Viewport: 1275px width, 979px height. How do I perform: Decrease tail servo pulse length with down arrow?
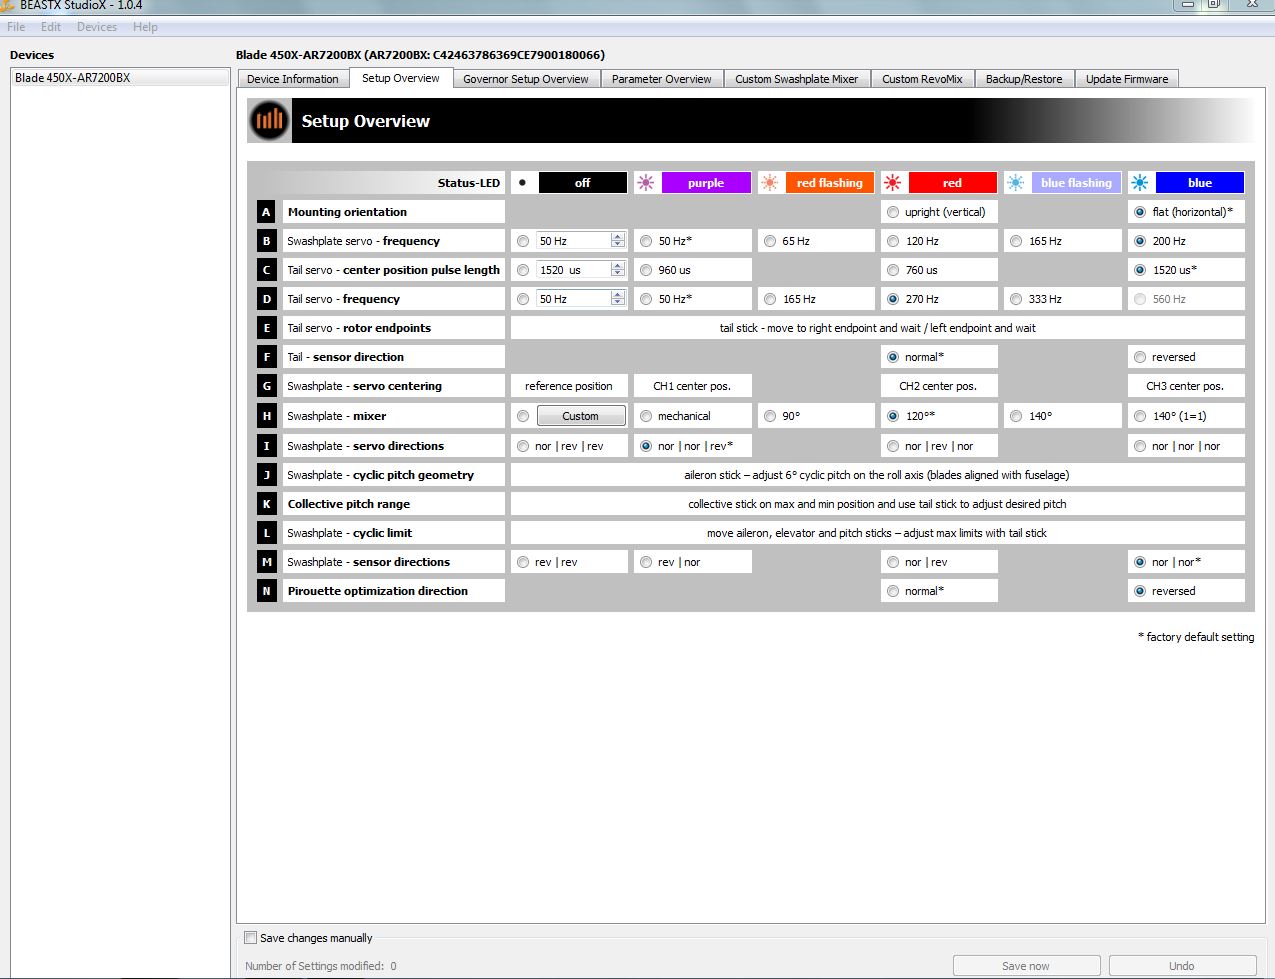(618, 274)
